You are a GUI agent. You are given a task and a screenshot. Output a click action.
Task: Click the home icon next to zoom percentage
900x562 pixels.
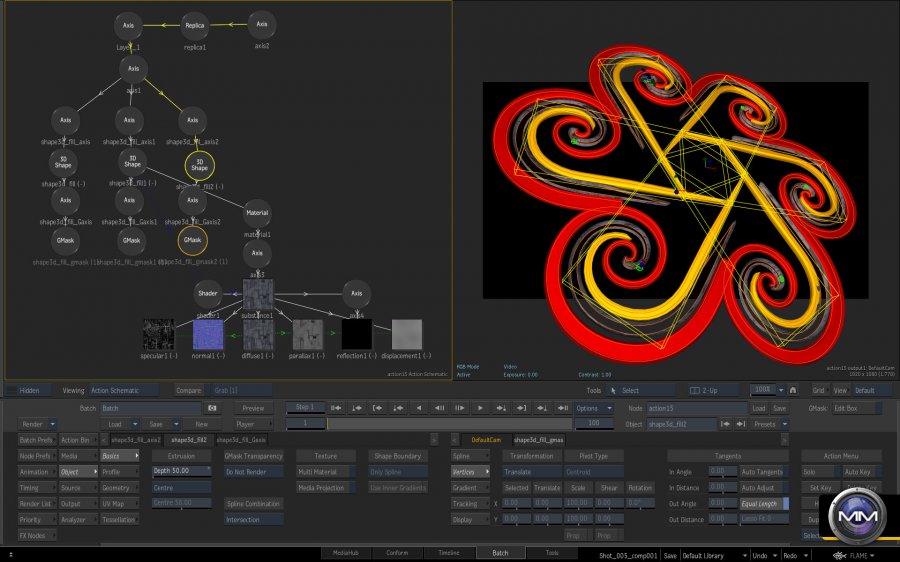[793, 390]
